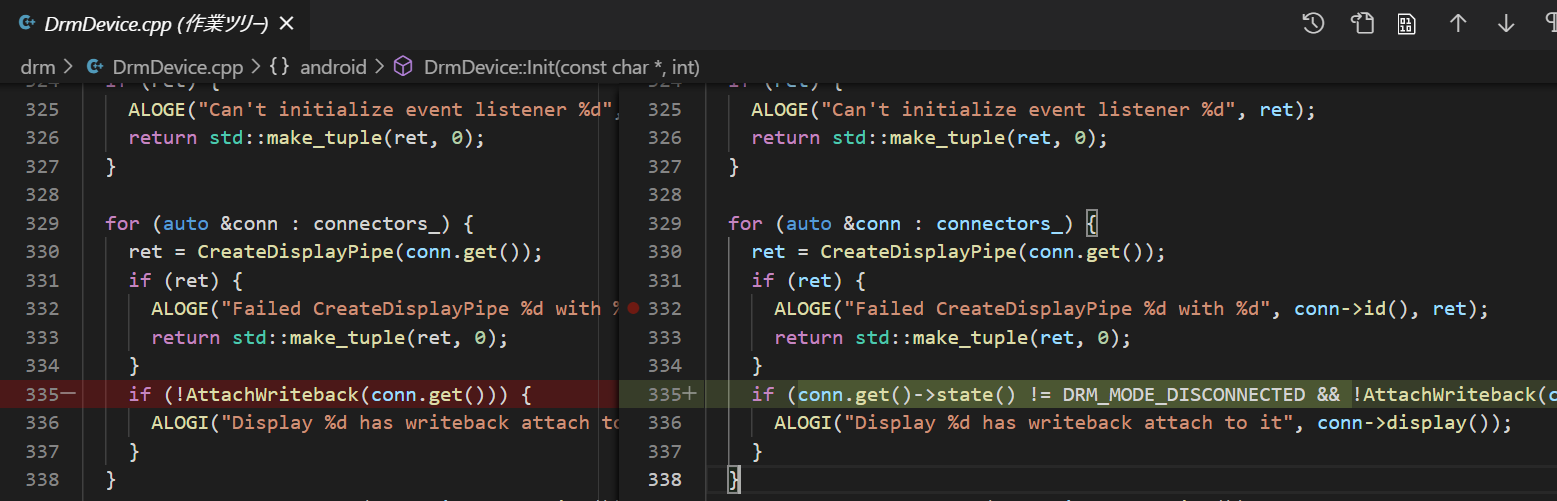Expand the drm breadcrumb folder

[38, 67]
